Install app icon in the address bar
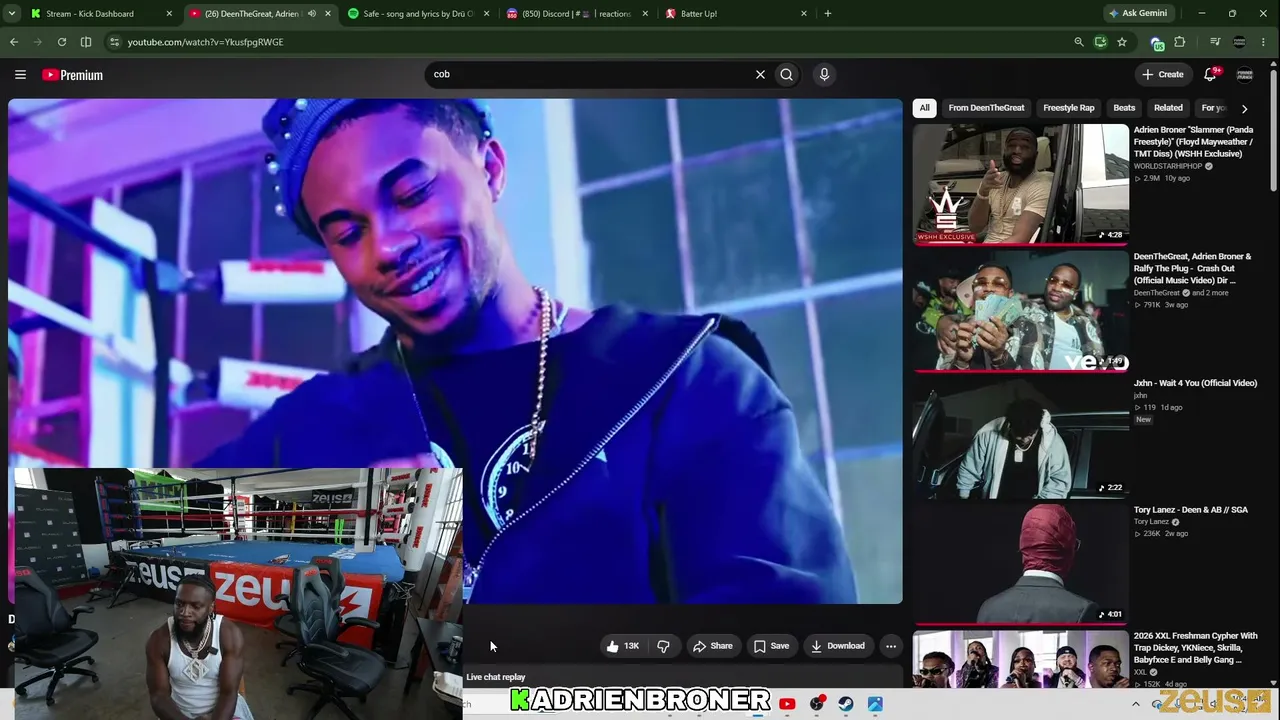 [x=1100, y=42]
